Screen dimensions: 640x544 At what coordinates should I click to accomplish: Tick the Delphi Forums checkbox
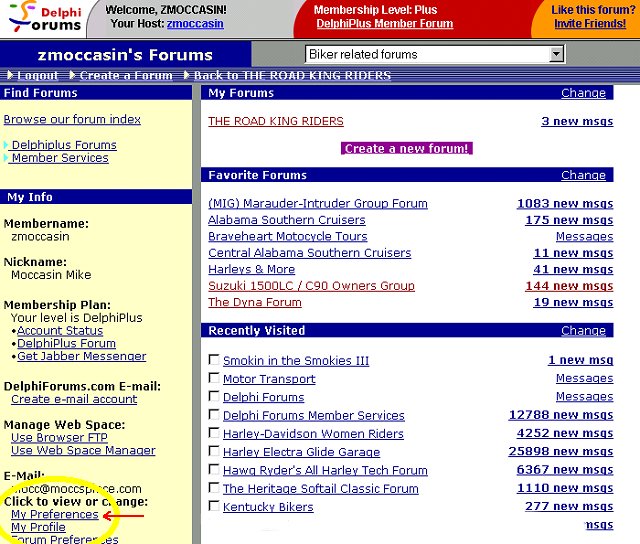point(213,396)
